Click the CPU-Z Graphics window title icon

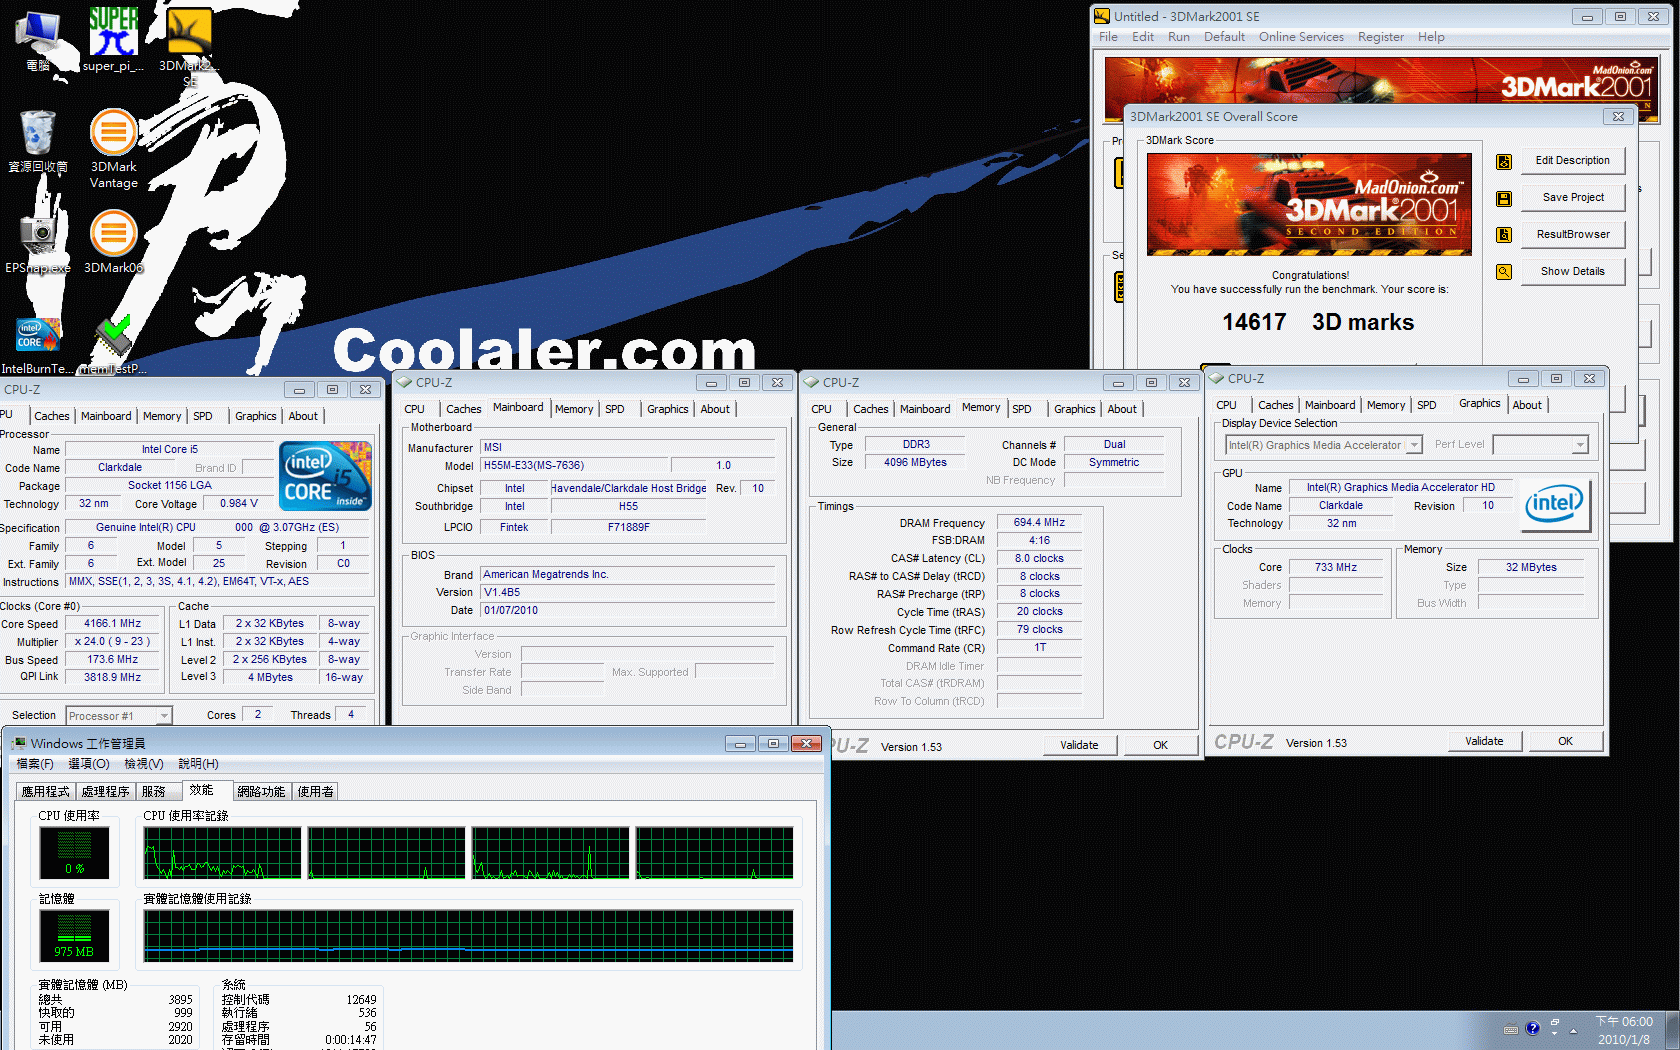click(1217, 378)
